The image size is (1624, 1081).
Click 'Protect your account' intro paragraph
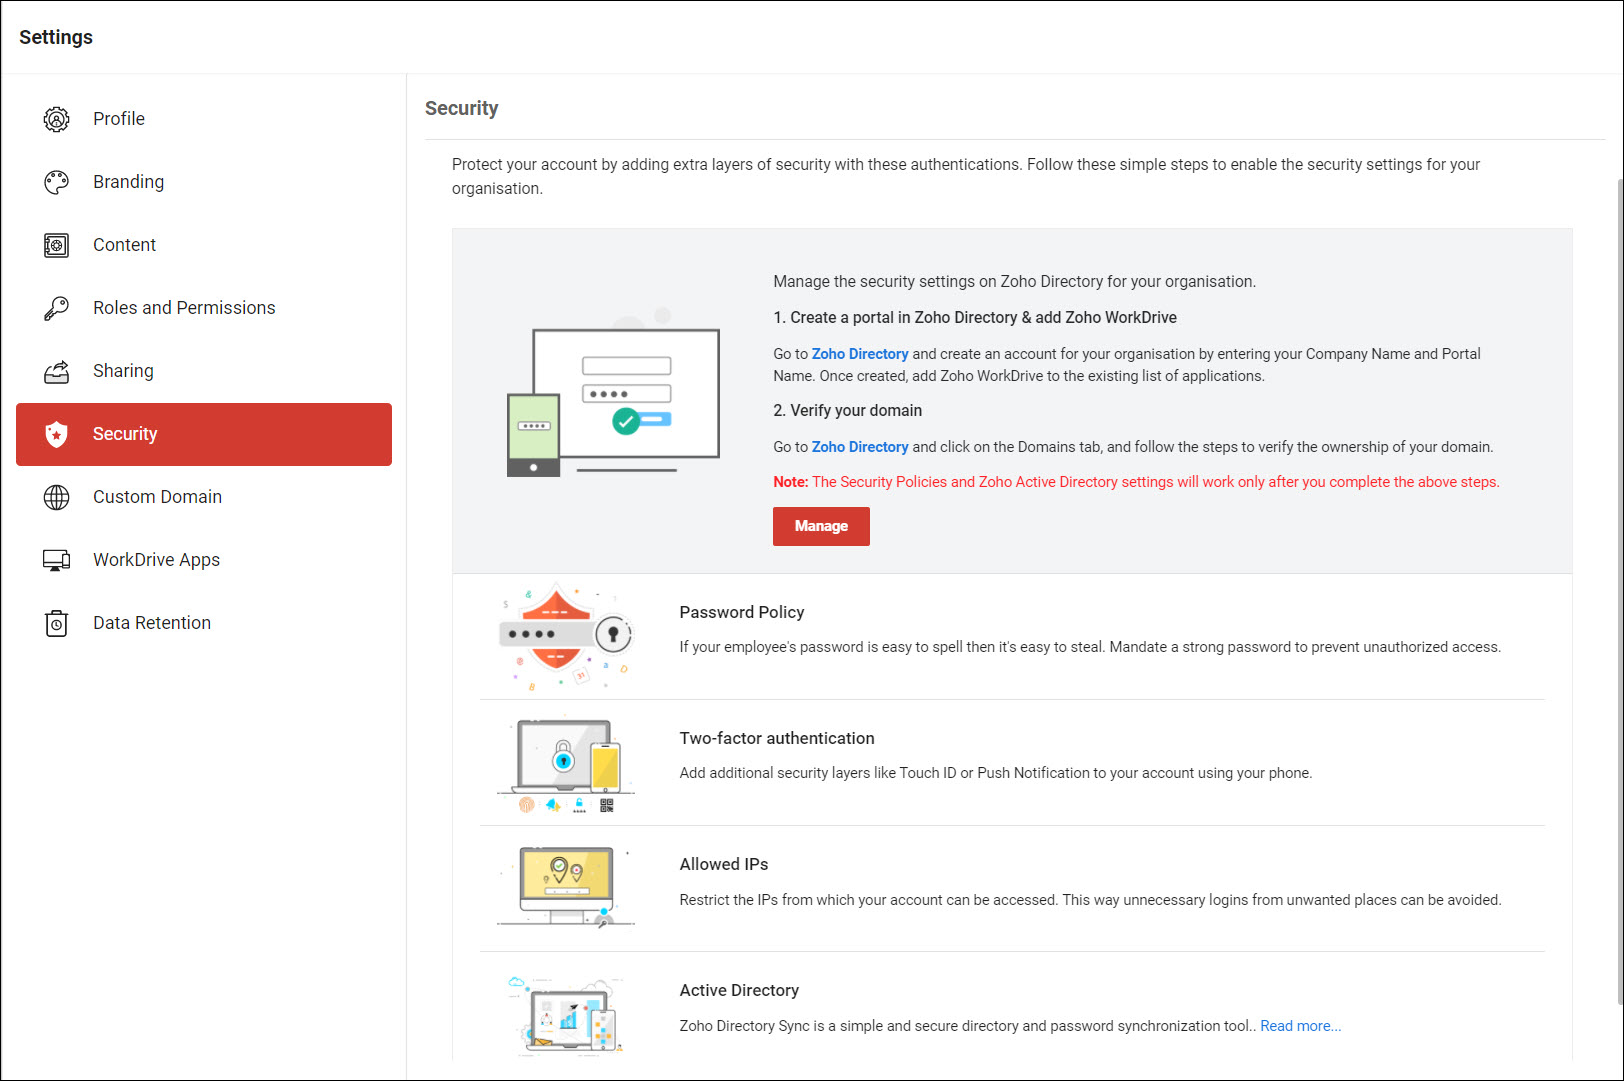(966, 176)
